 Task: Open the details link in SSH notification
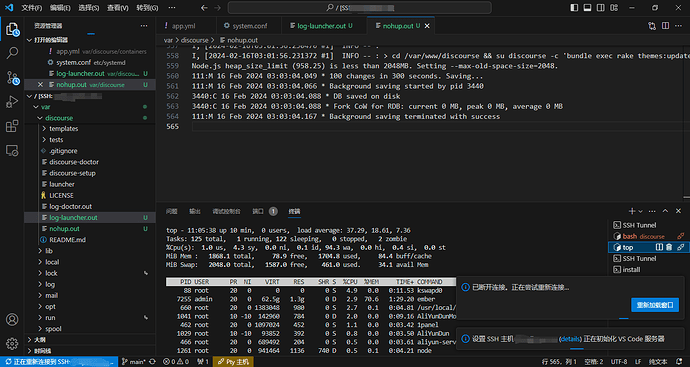(570, 339)
